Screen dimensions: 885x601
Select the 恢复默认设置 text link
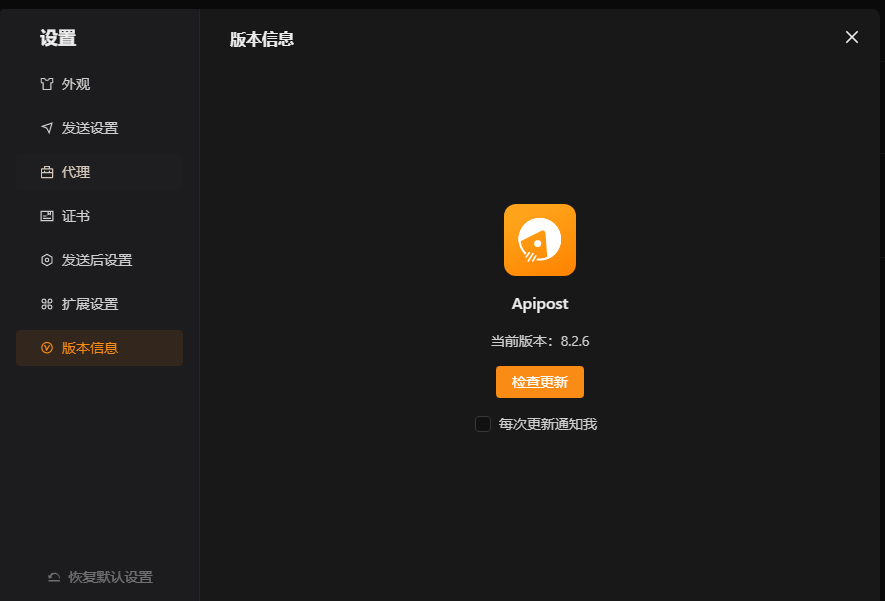pyautogui.click(x=110, y=577)
